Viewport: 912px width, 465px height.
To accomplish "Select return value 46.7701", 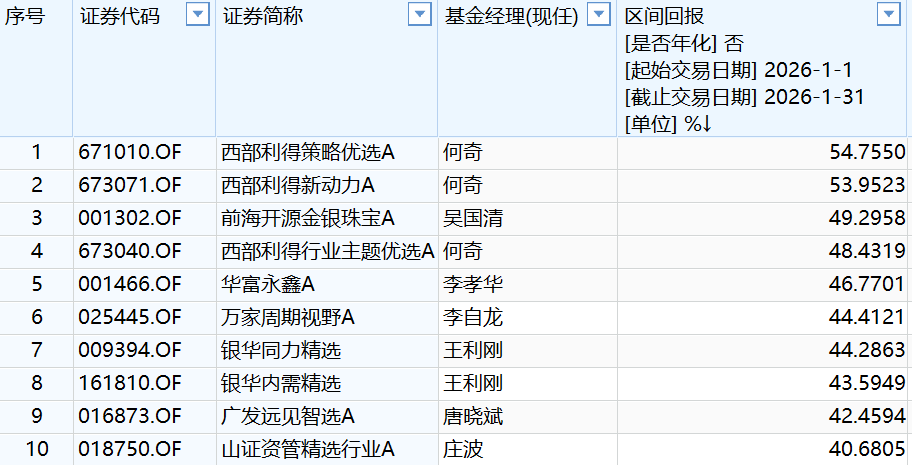I will (867, 284).
